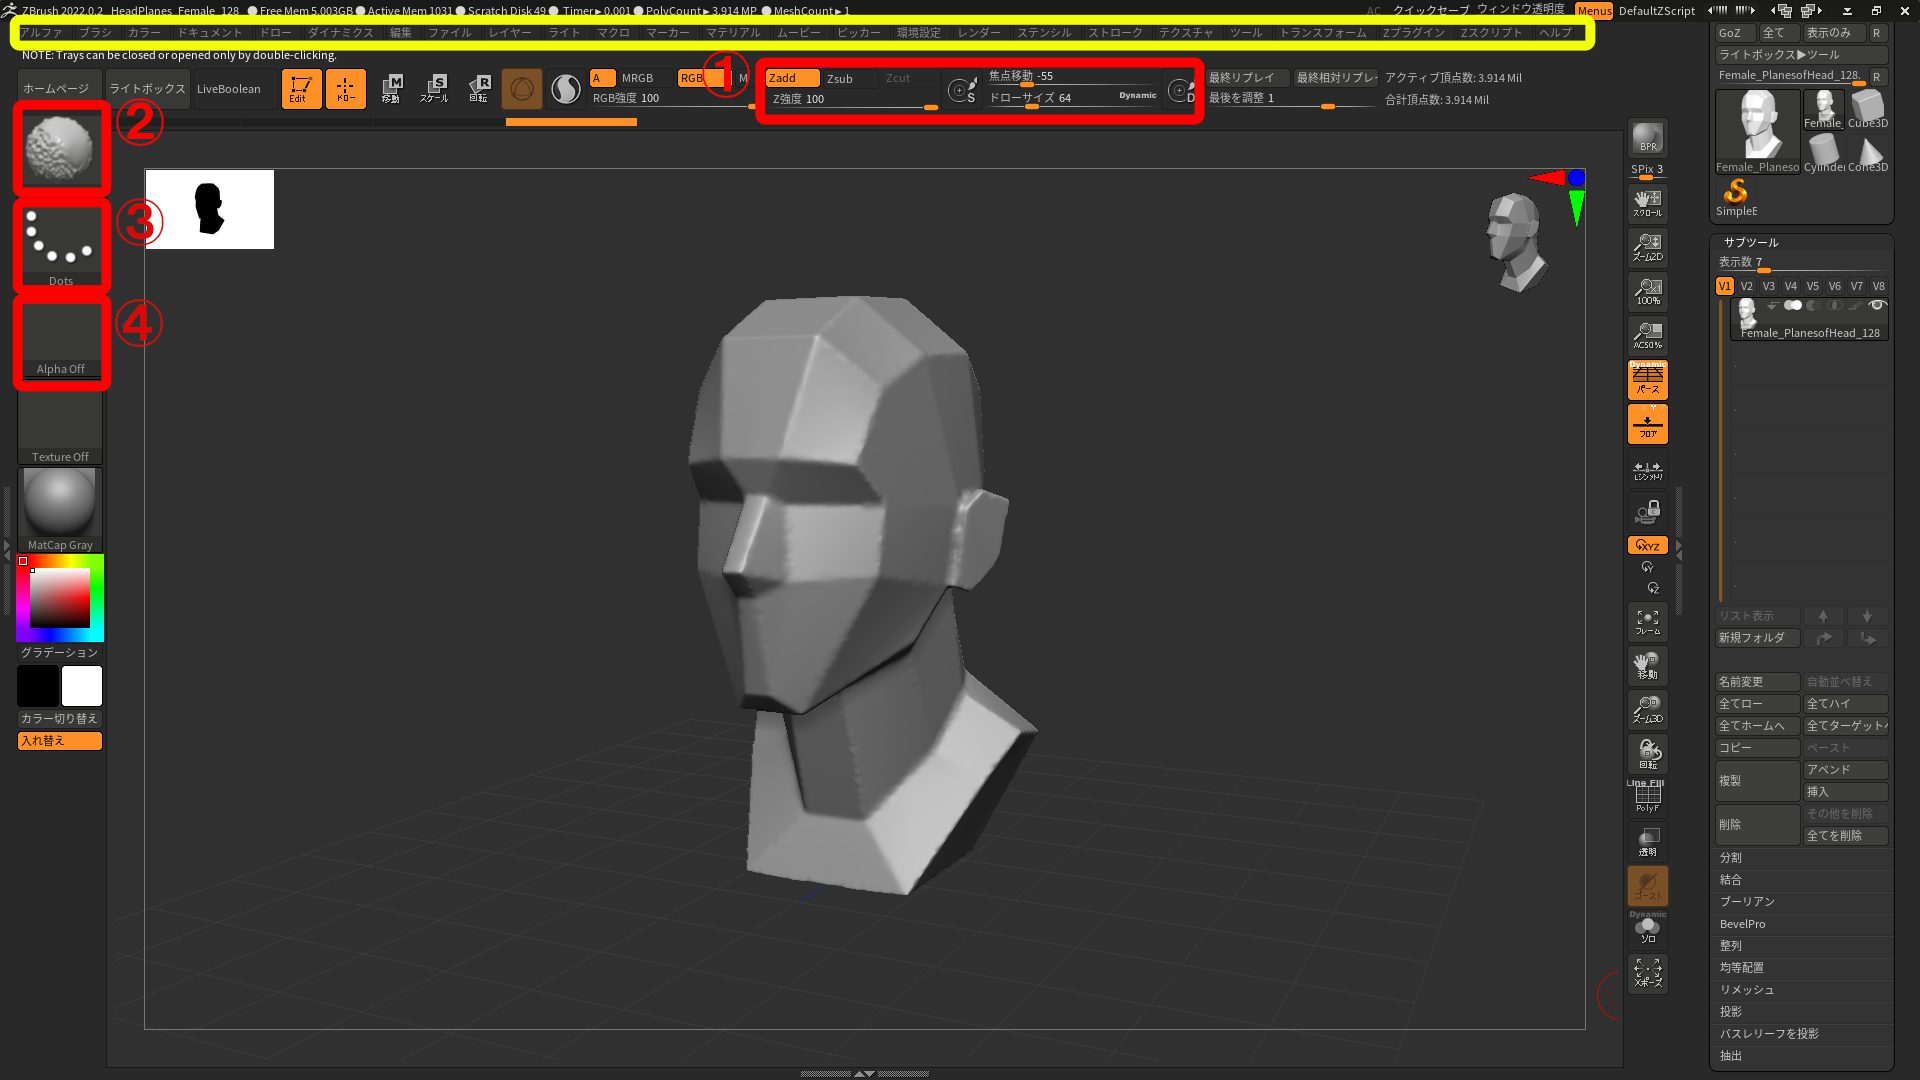
Task: Click the Rename (名前変更) button
Action: pos(1758,682)
